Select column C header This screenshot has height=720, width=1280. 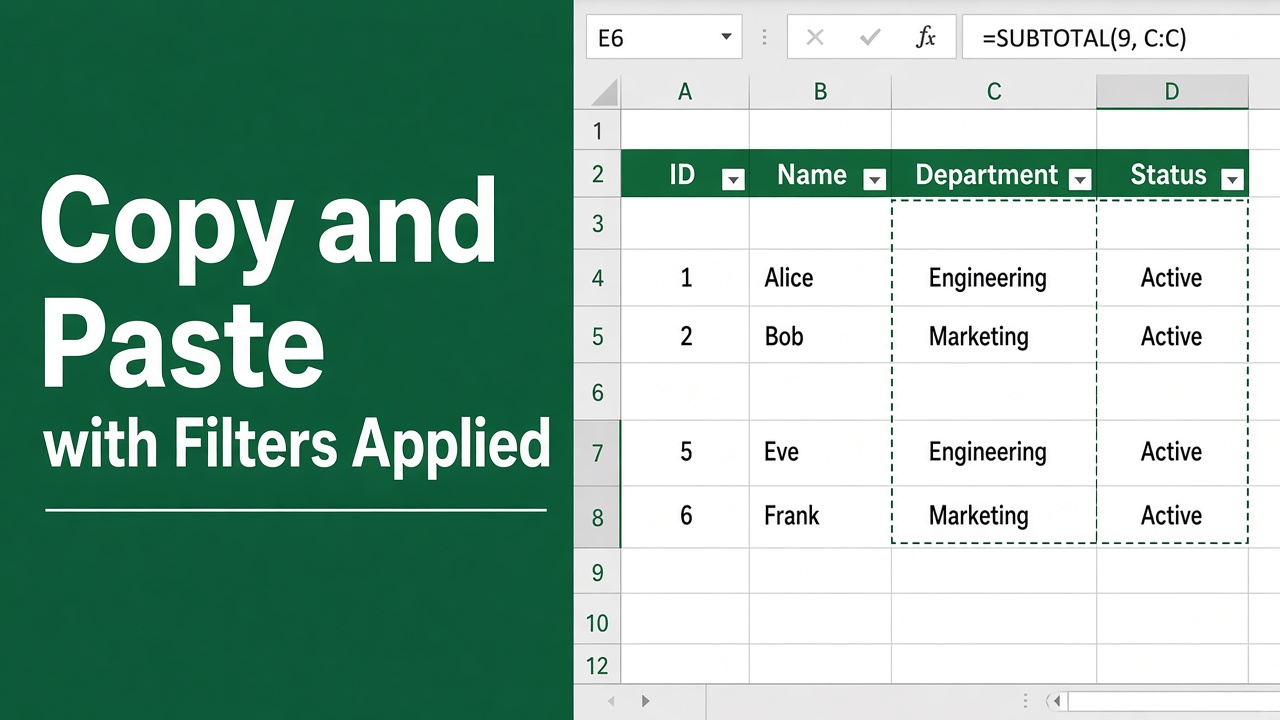(x=994, y=92)
